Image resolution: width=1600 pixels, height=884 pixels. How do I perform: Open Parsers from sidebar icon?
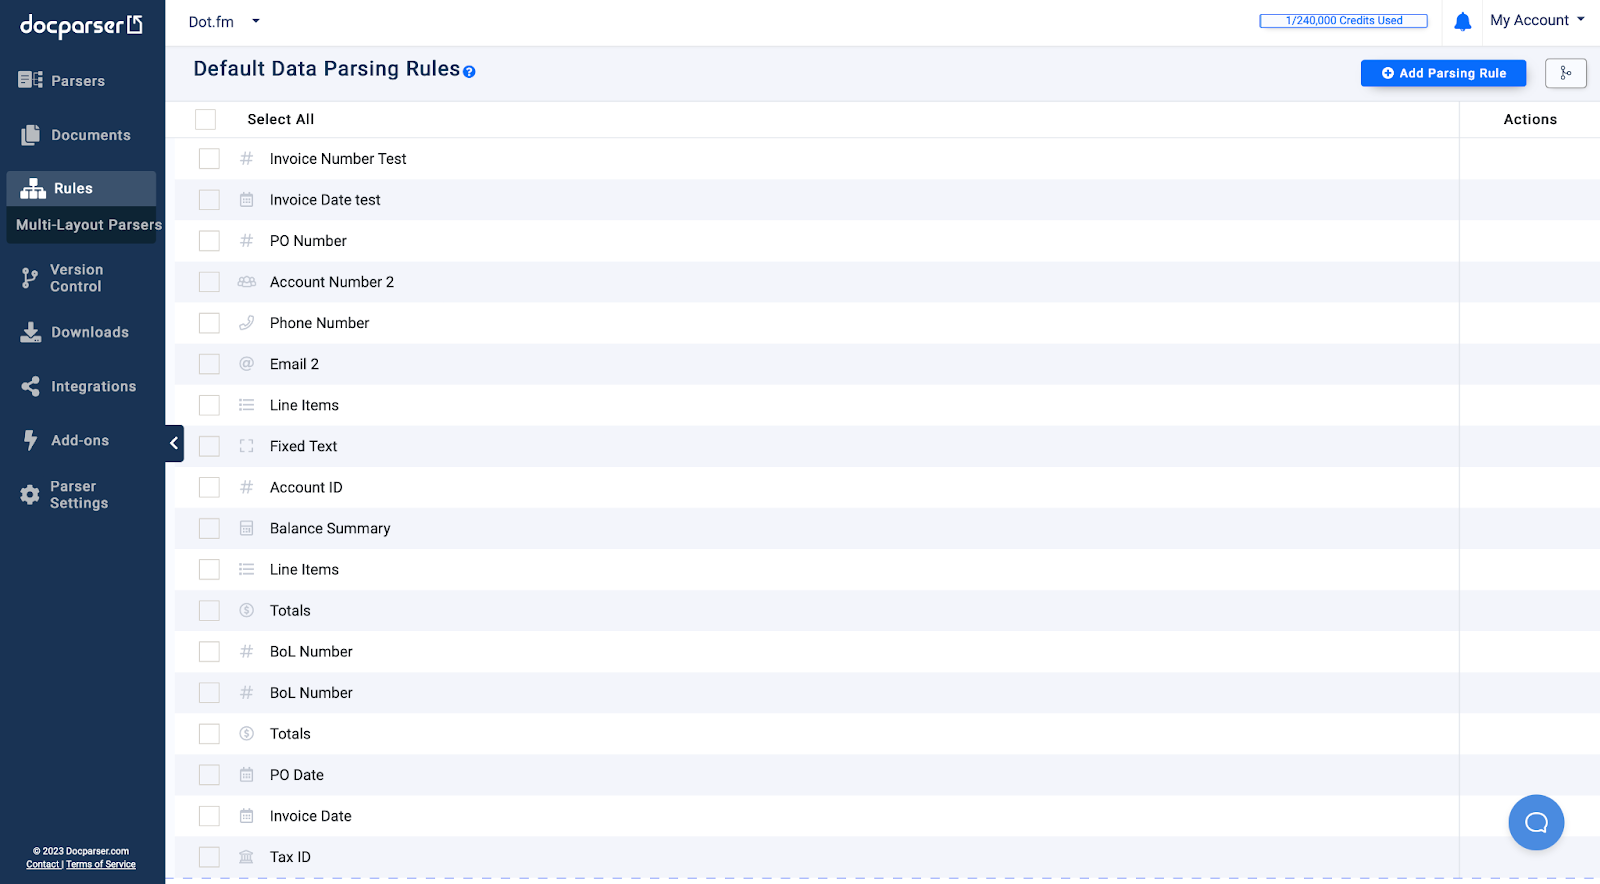30,80
